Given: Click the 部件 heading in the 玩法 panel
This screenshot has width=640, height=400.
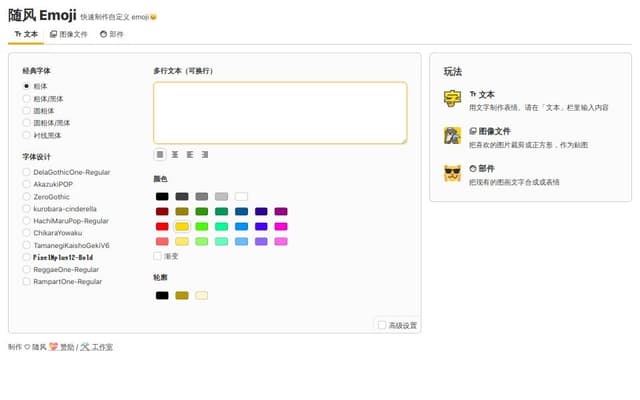Looking at the screenshot, I should 482,169.
